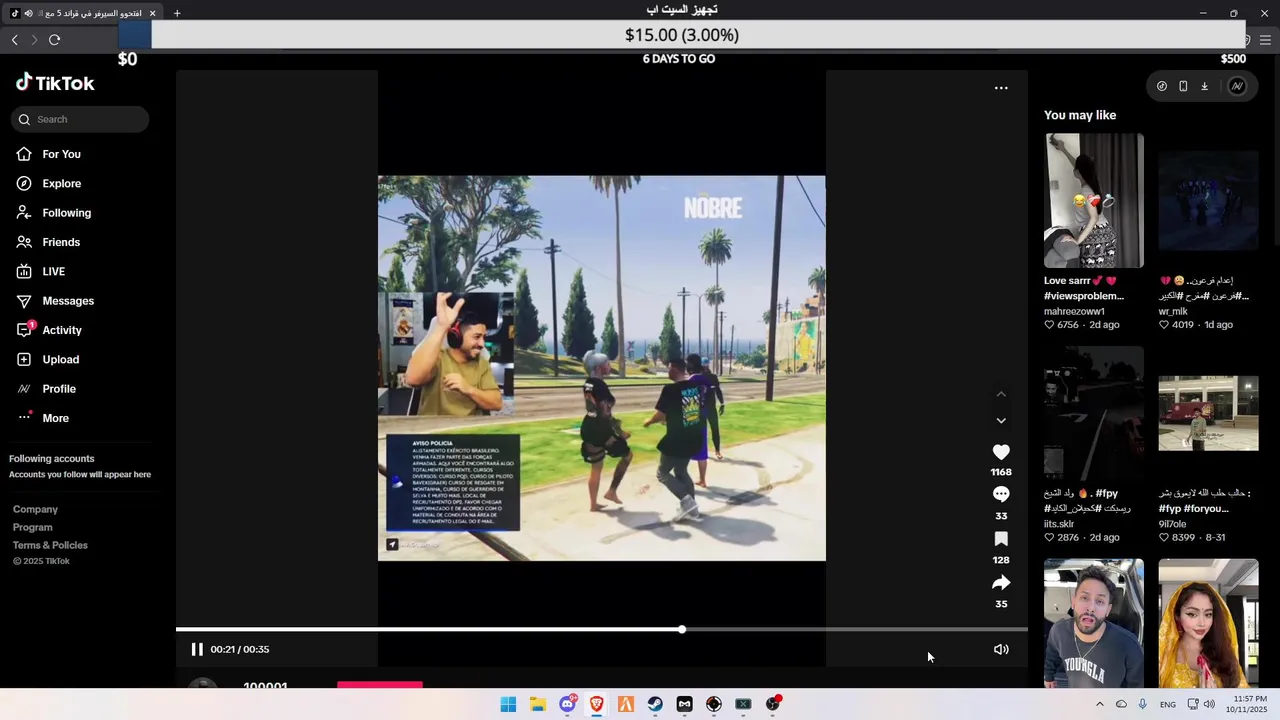Go to the previous video with the up chevron
Screen dimensions: 1280x720
click(x=1001, y=394)
